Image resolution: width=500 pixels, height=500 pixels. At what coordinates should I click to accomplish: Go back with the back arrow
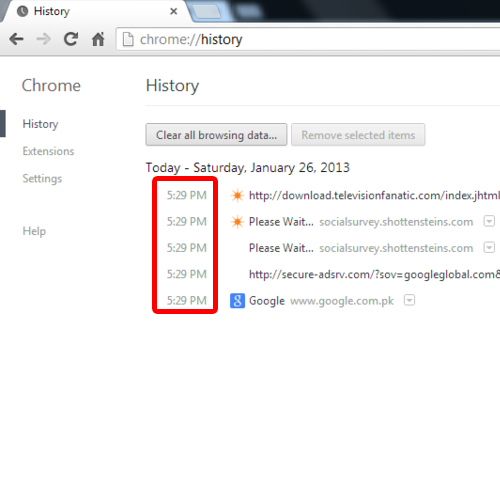(x=16, y=39)
